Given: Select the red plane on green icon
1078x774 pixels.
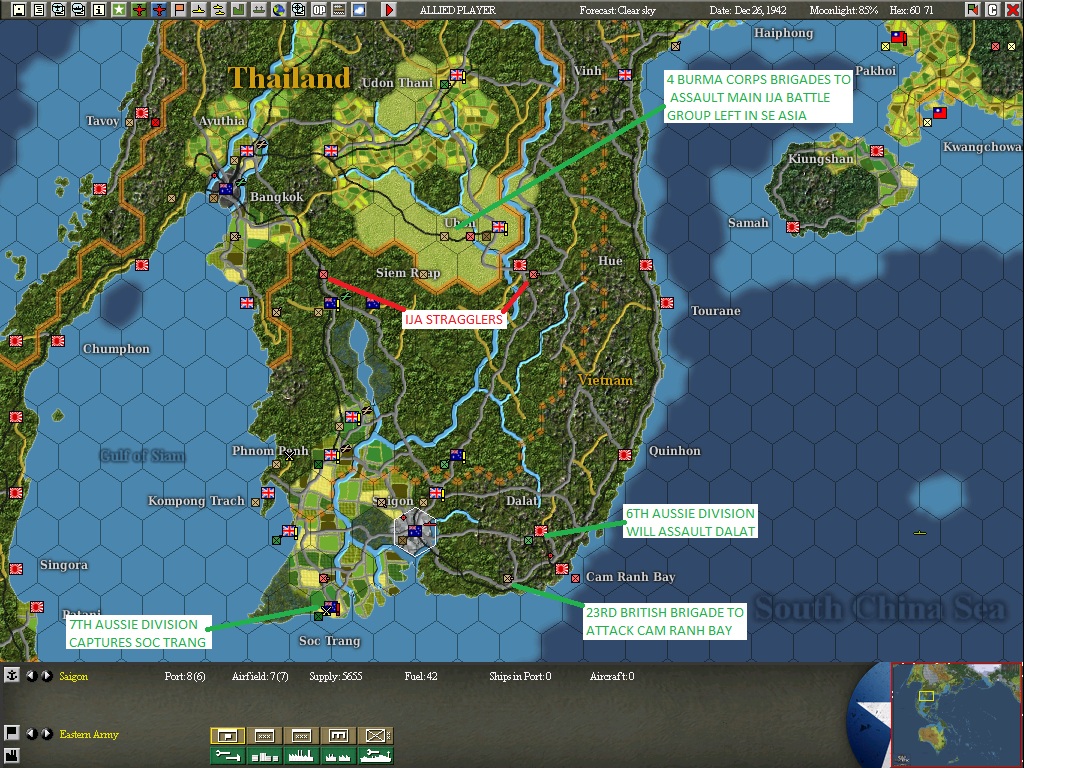Looking at the screenshot, I should [x=138, y=10].
